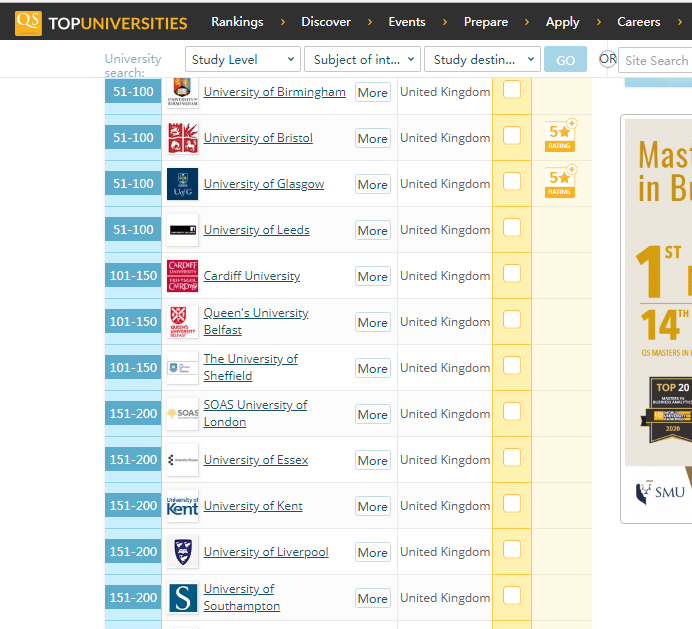Open Glasgow's 5 star rating badge
Screen dimensions: 692x629
point(560,182)
